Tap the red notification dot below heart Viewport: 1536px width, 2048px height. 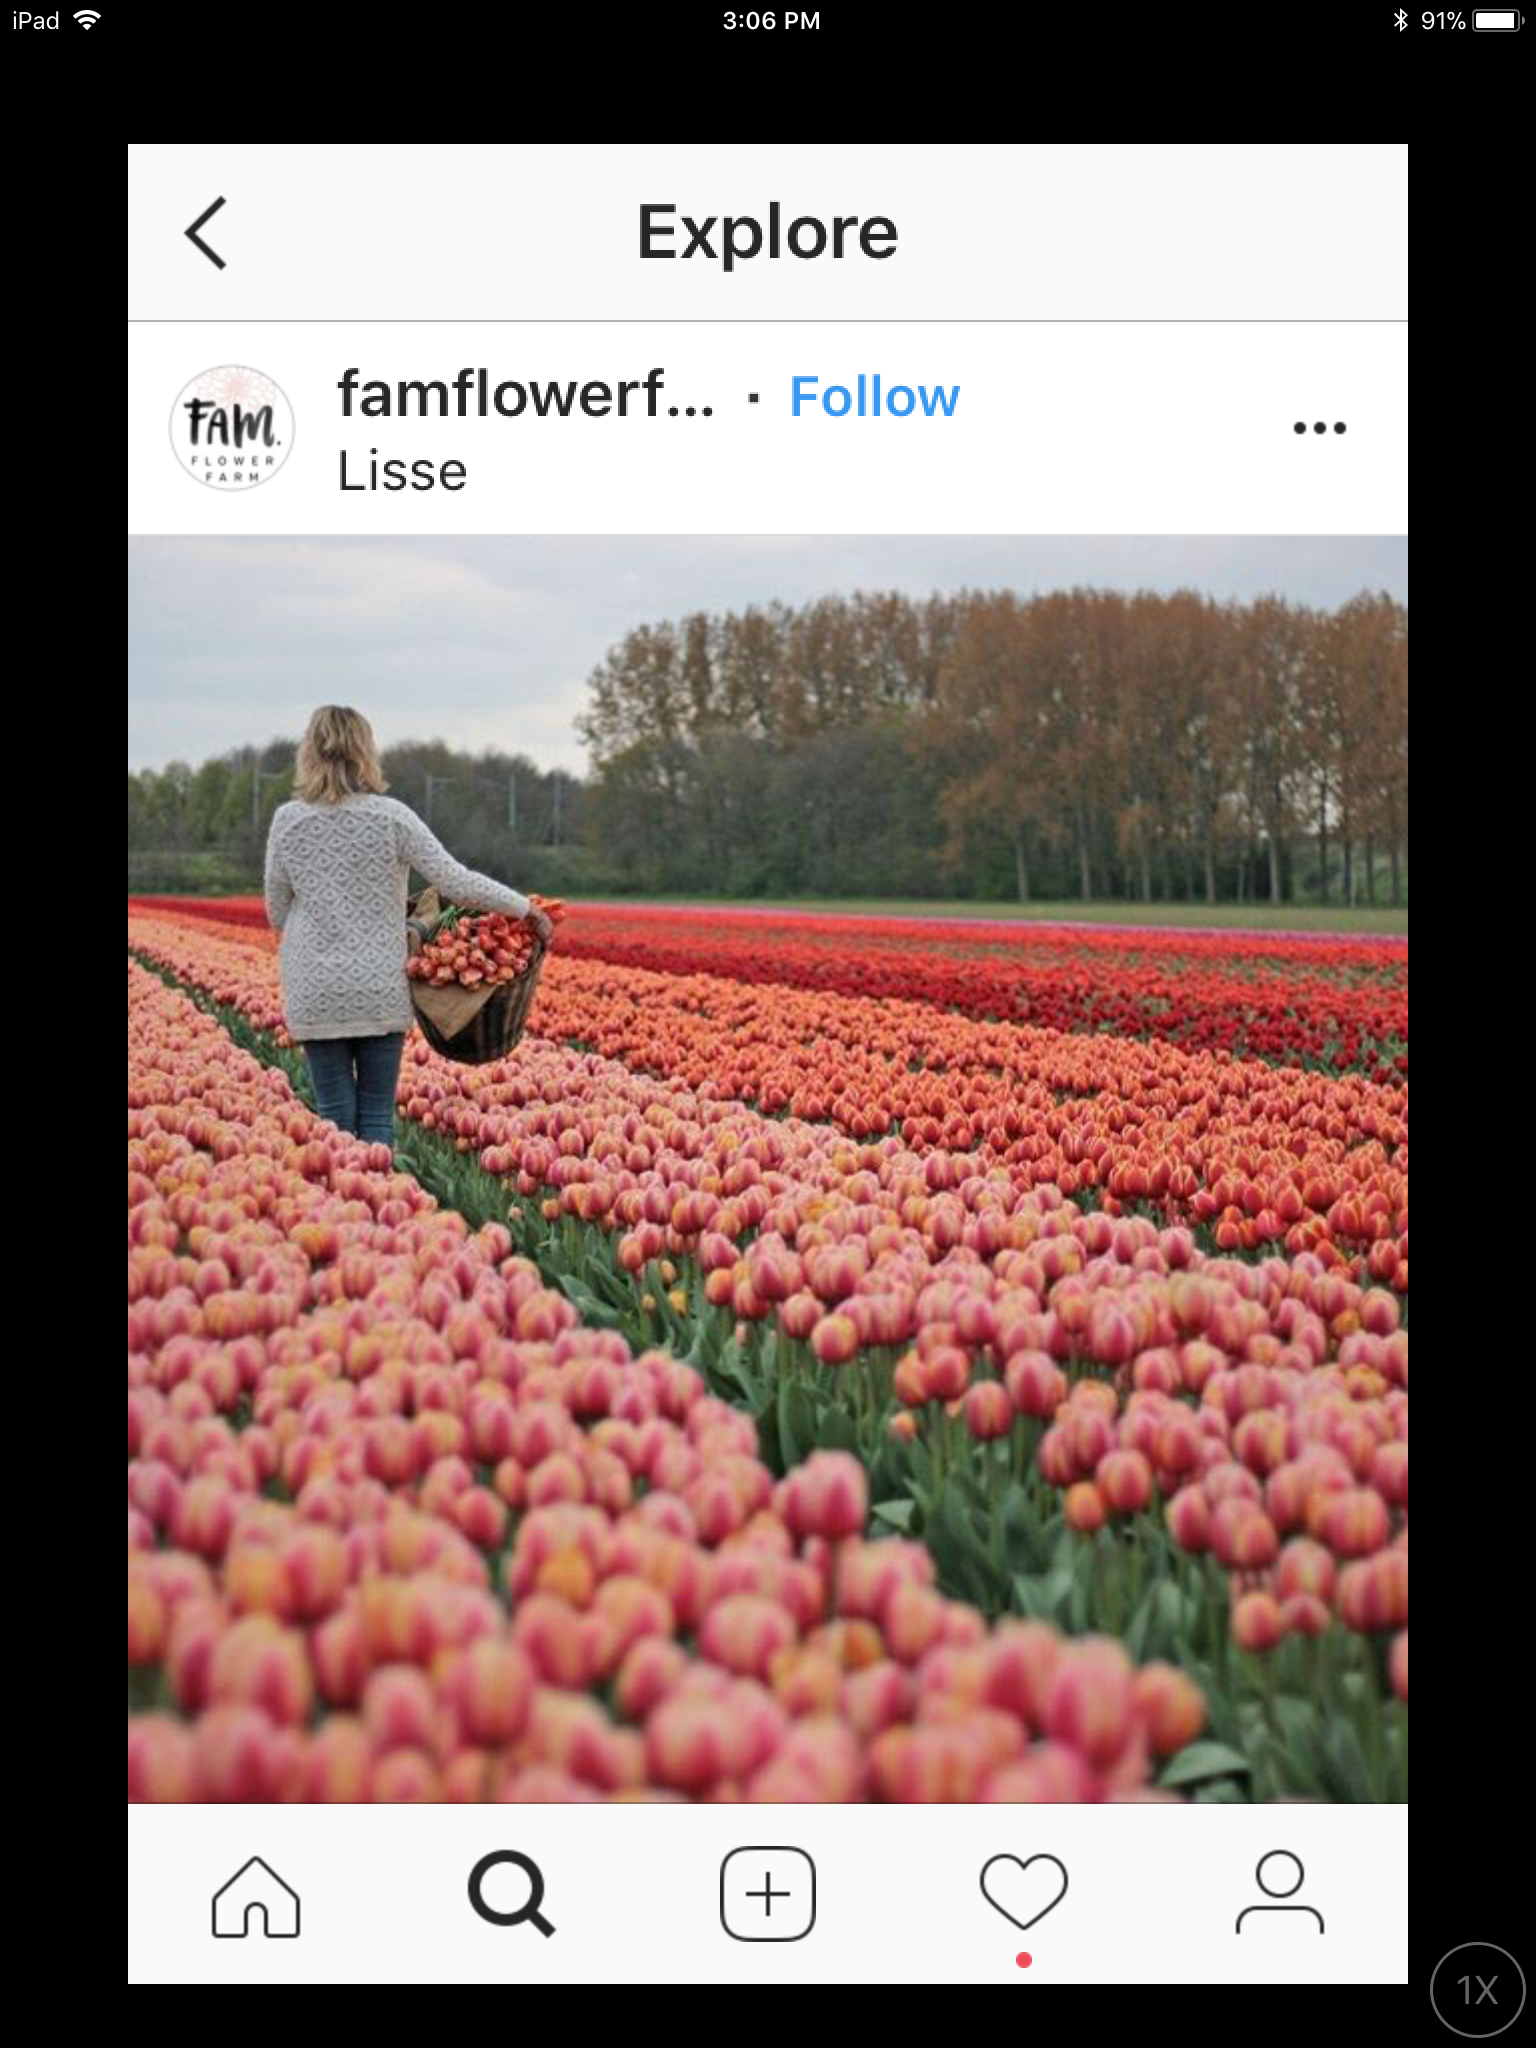pyautogui.click(x=1023, y=1960)
